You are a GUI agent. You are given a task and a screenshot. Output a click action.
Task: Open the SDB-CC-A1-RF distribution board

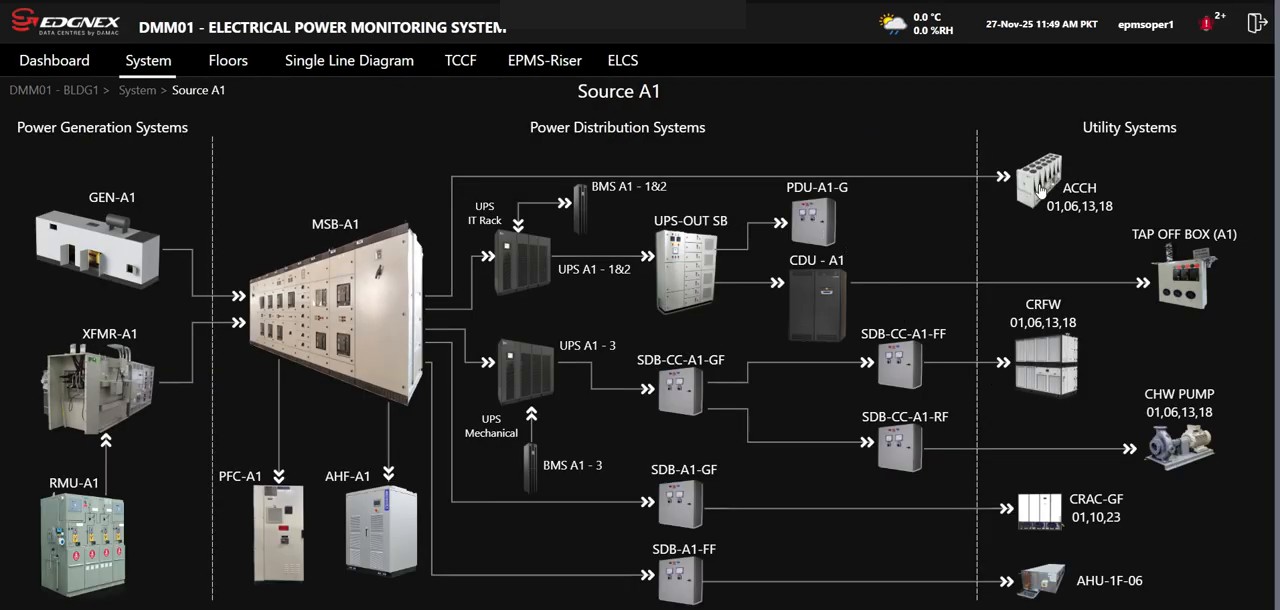(900, 448)
